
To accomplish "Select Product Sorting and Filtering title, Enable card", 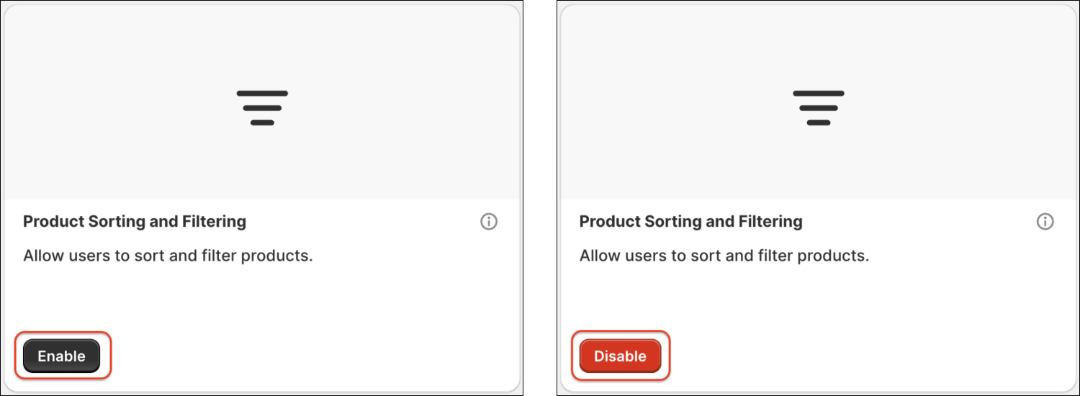I will click(134, 222).
